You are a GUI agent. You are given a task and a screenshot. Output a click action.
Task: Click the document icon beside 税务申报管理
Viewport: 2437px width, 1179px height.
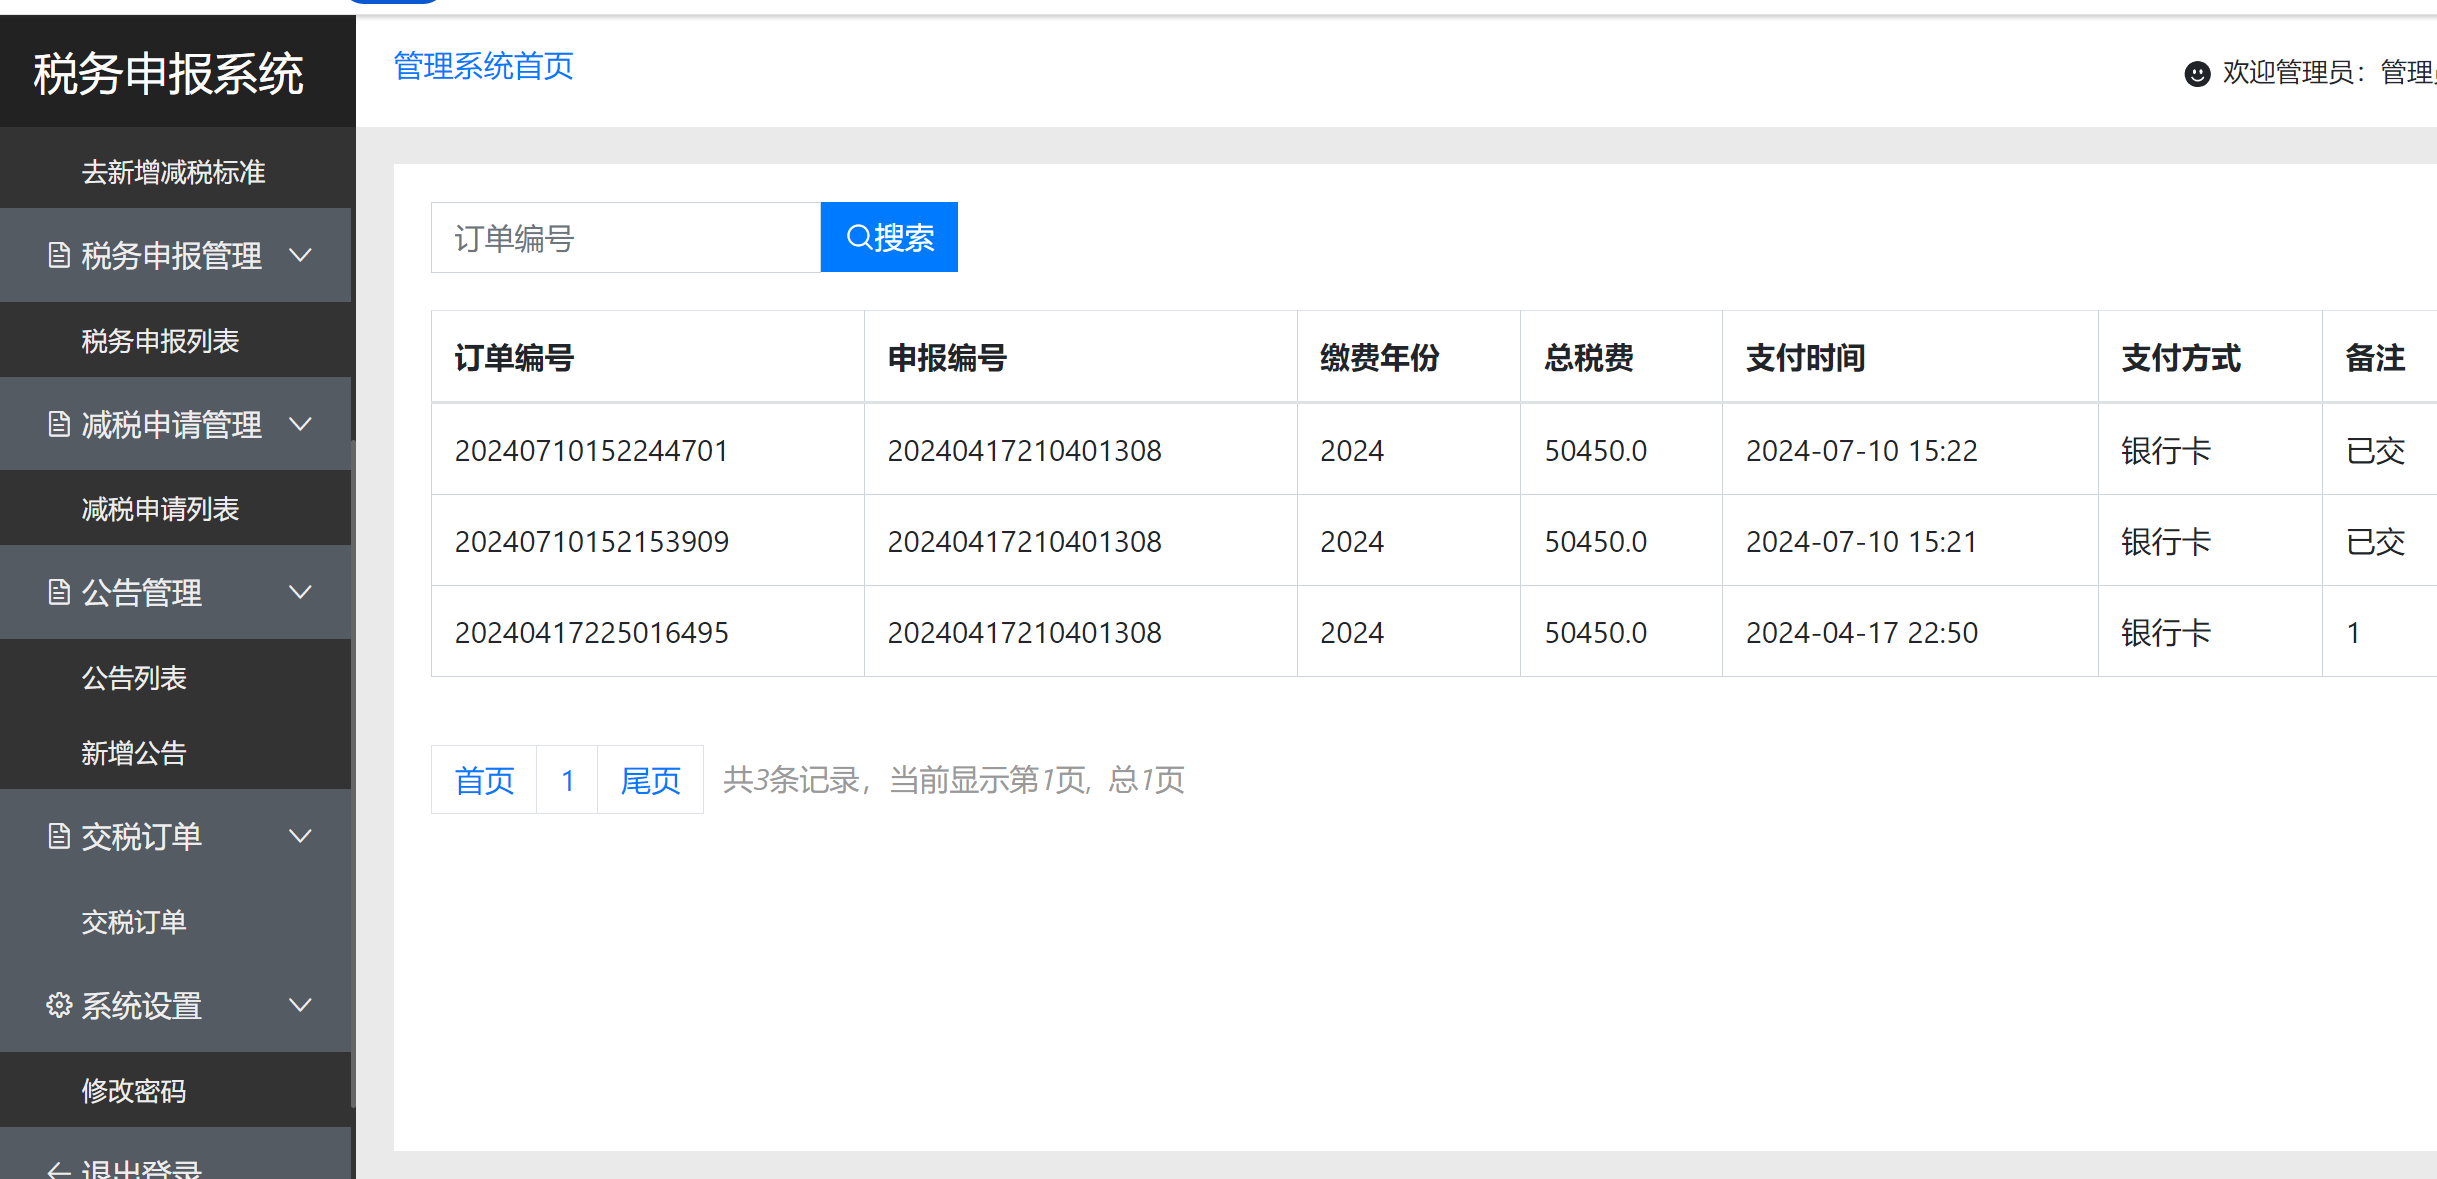pyautogui.click(x=59, y=256)
